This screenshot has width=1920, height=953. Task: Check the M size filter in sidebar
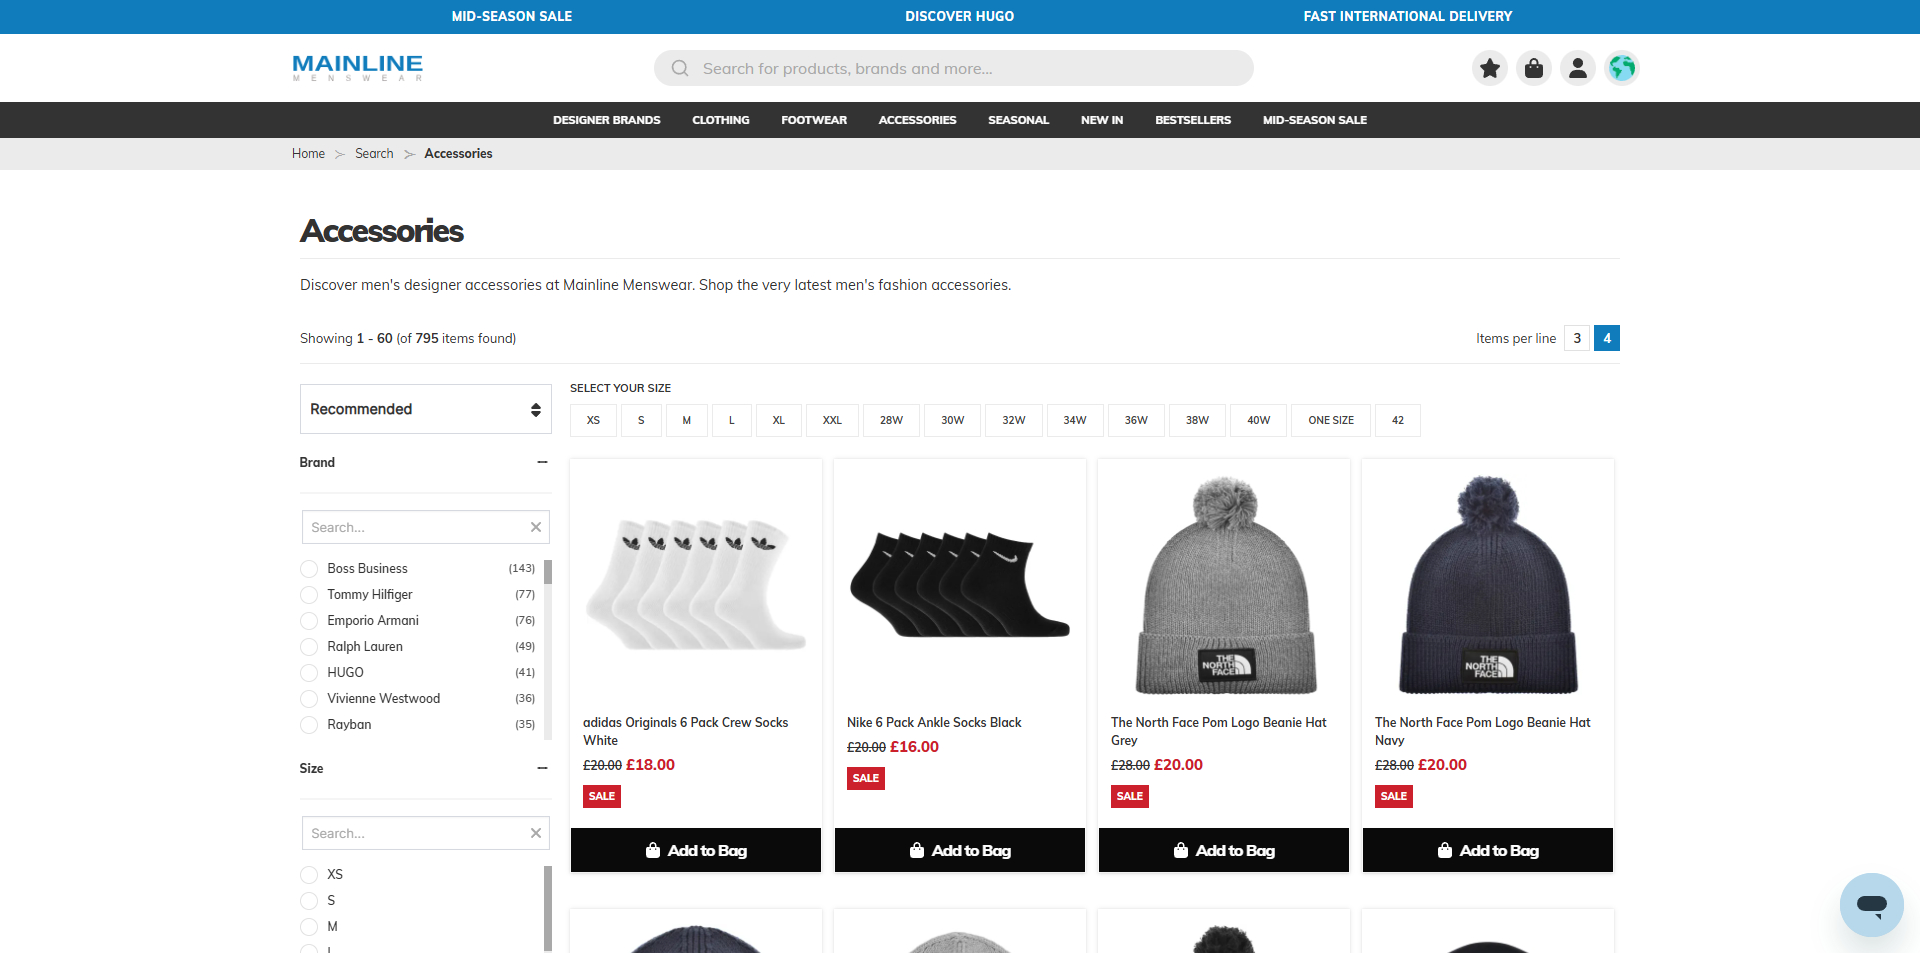[309, 927]
